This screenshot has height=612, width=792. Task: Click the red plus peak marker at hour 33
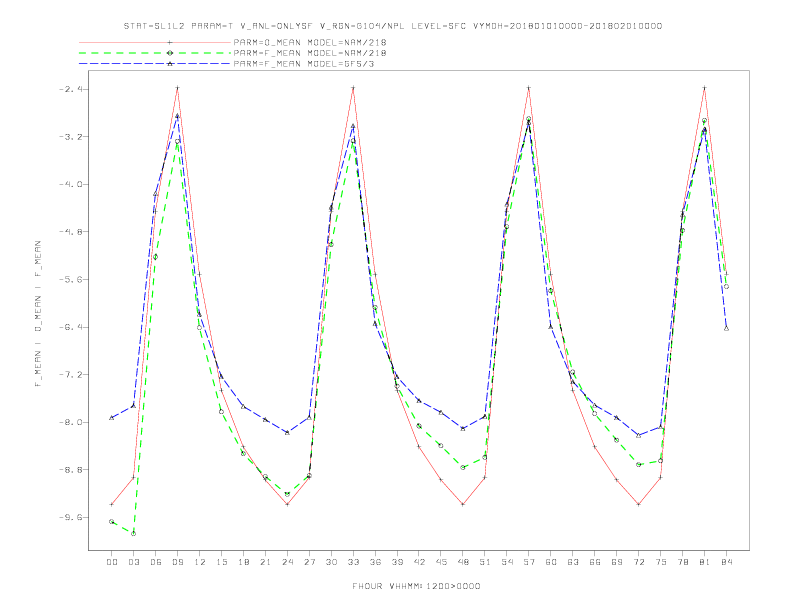[353, 88]
